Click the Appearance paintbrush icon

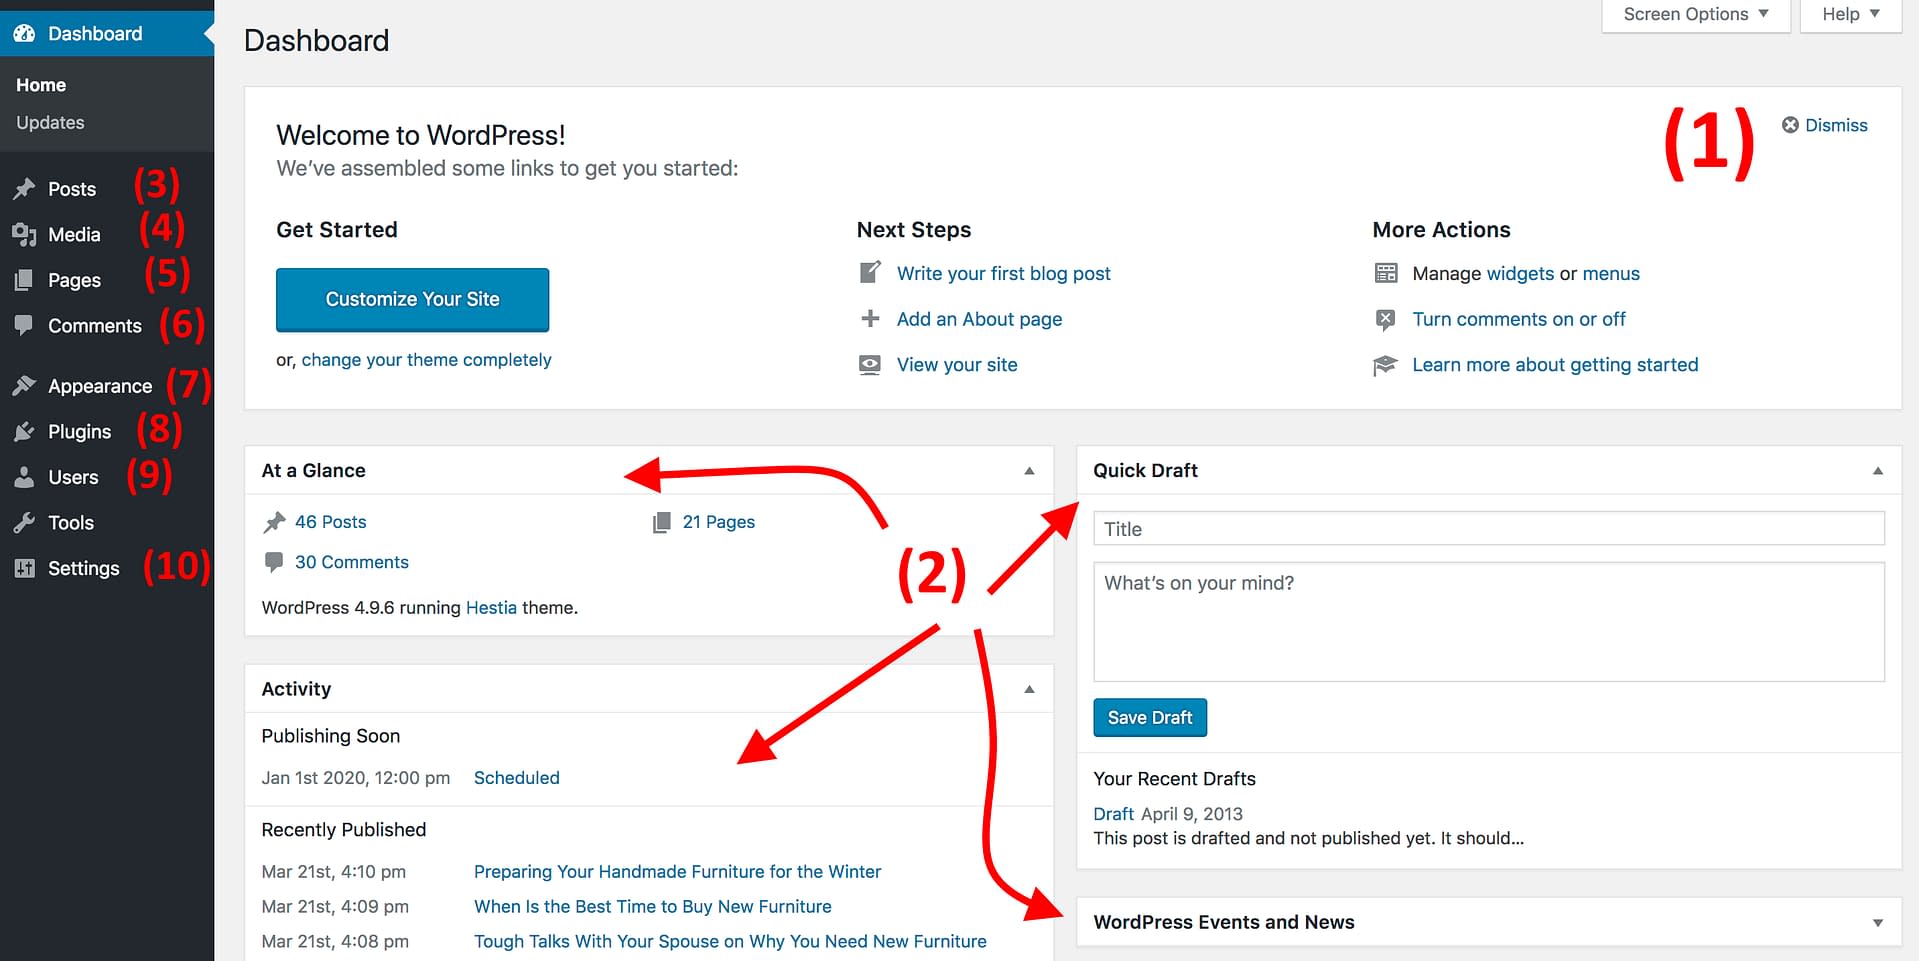pyautogui.click(x=24, y=385)
